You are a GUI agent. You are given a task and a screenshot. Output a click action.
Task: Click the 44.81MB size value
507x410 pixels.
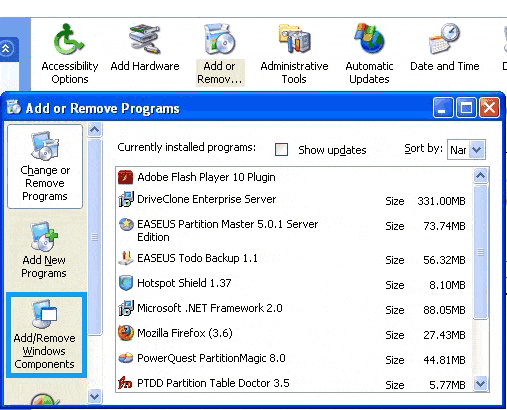(444, 360)
